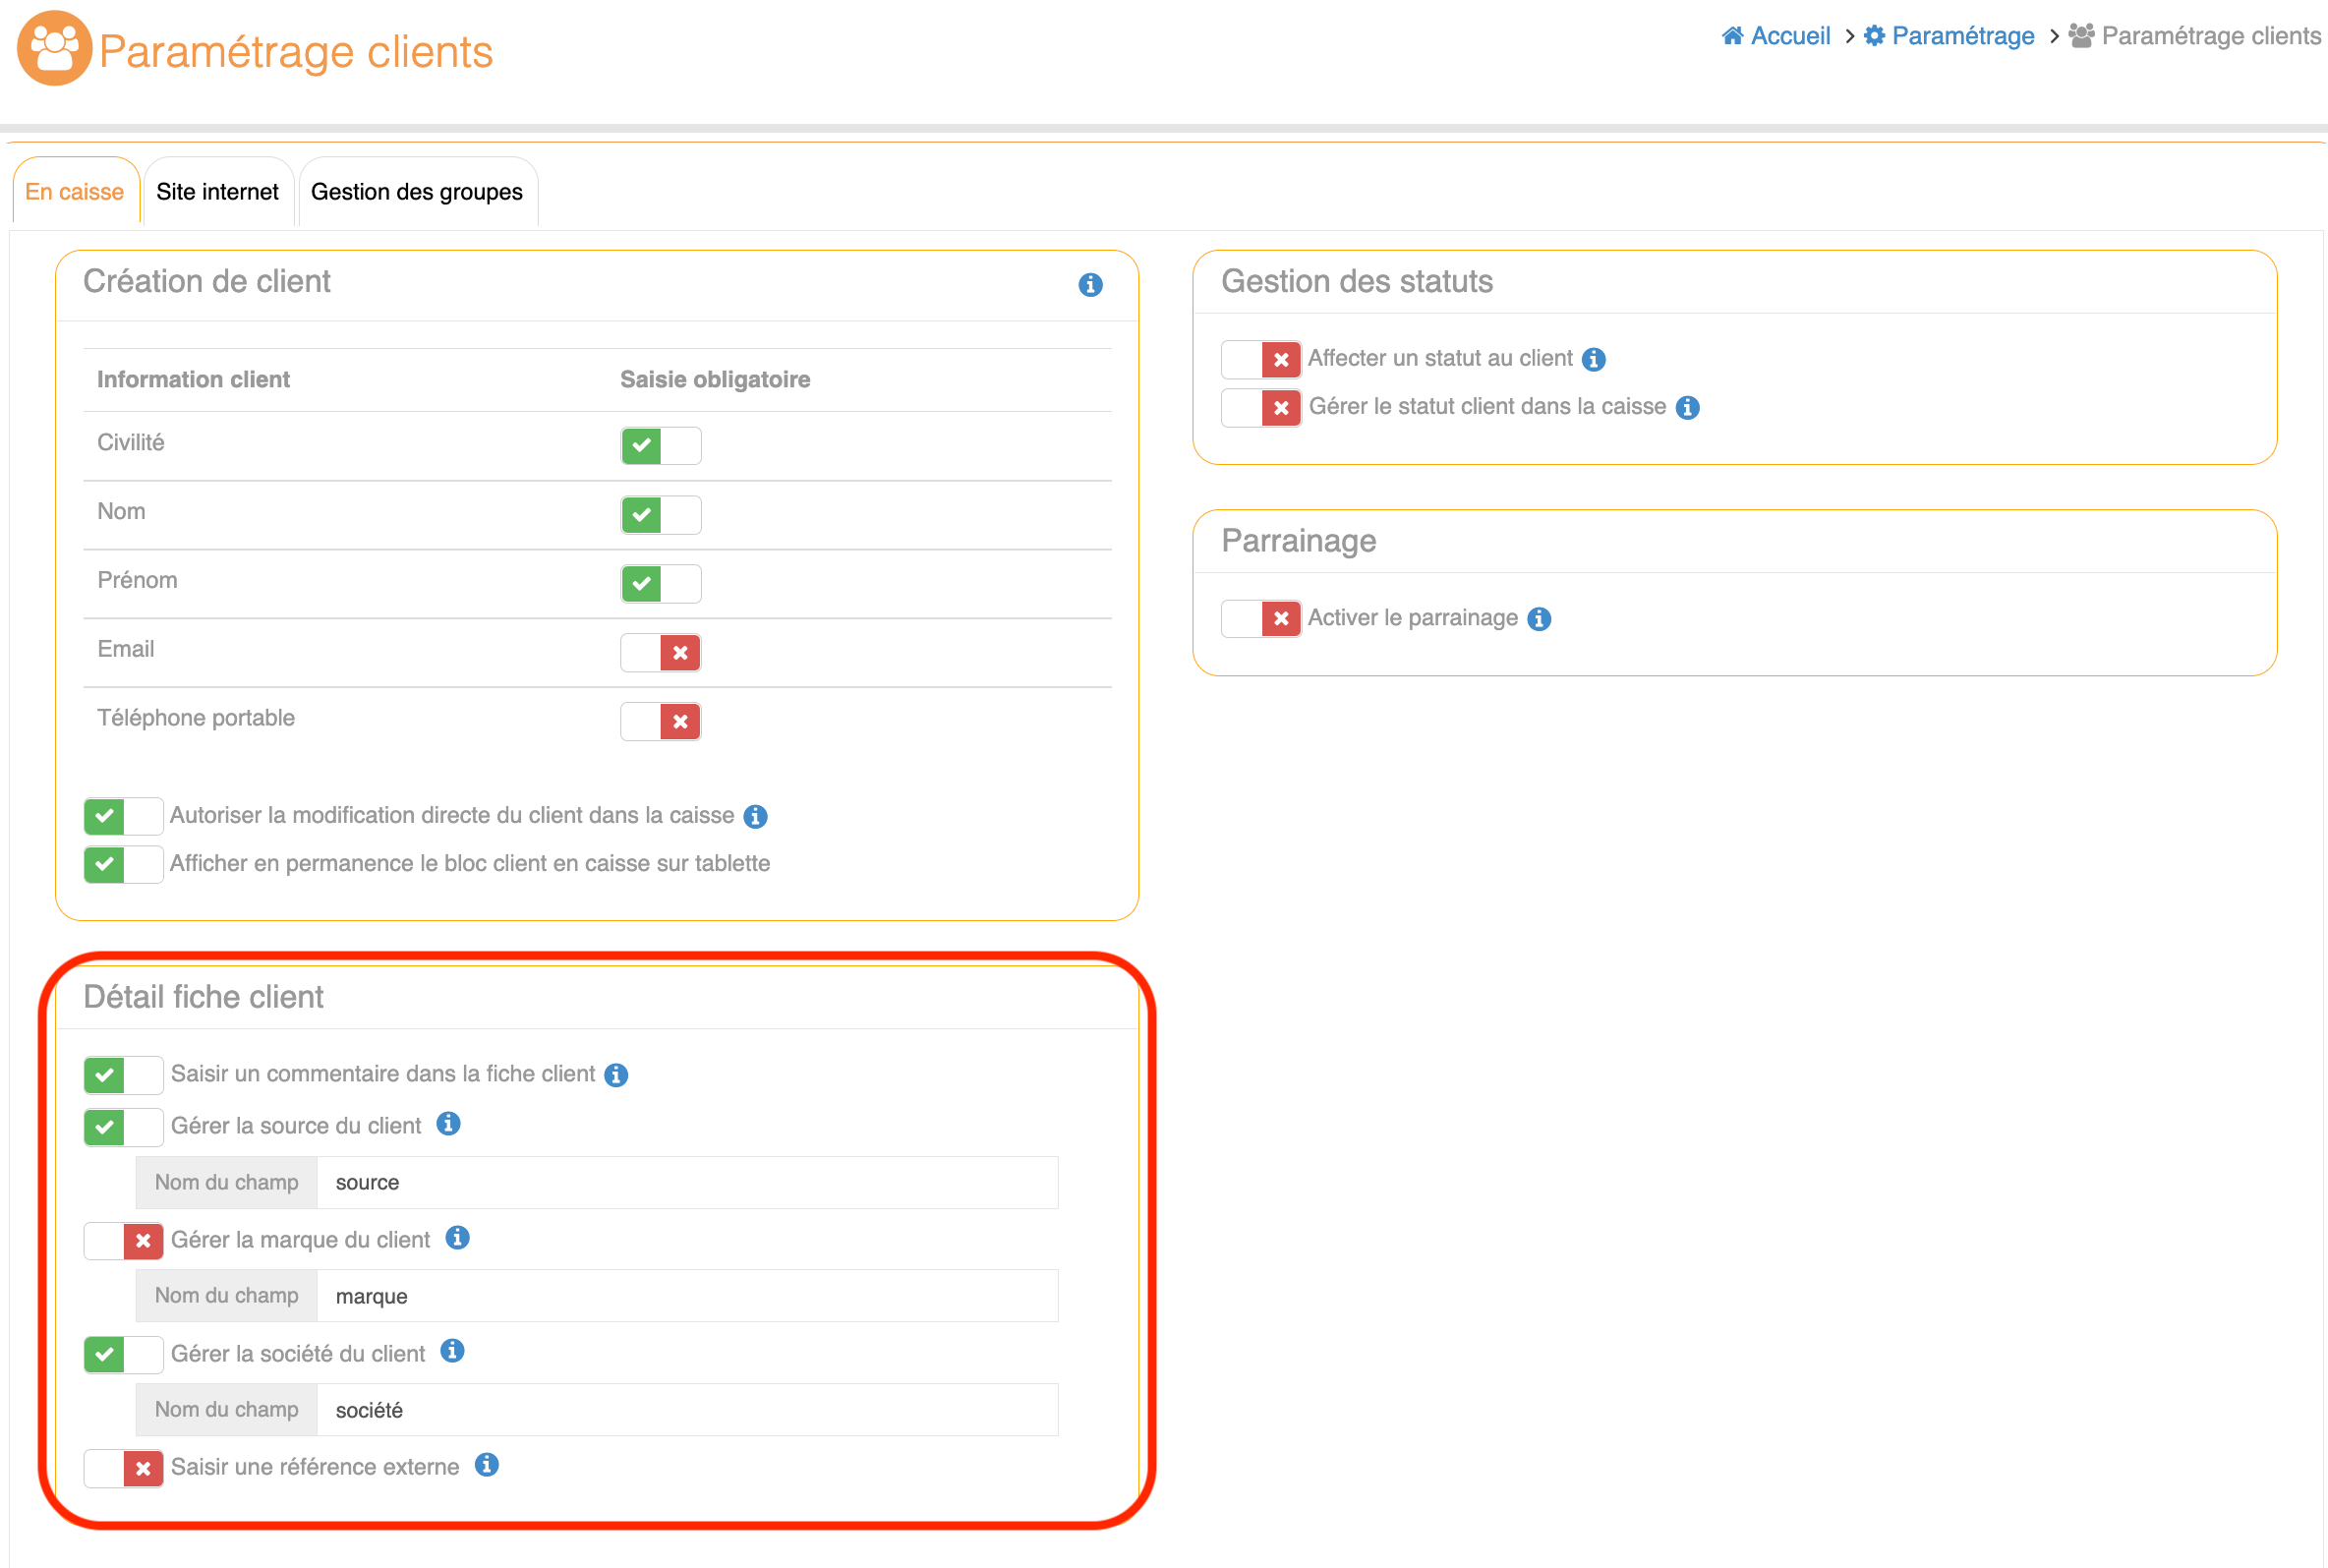
Task: Toggle Téléphone portable mandatory switch
Action: (x=660, y=722)
